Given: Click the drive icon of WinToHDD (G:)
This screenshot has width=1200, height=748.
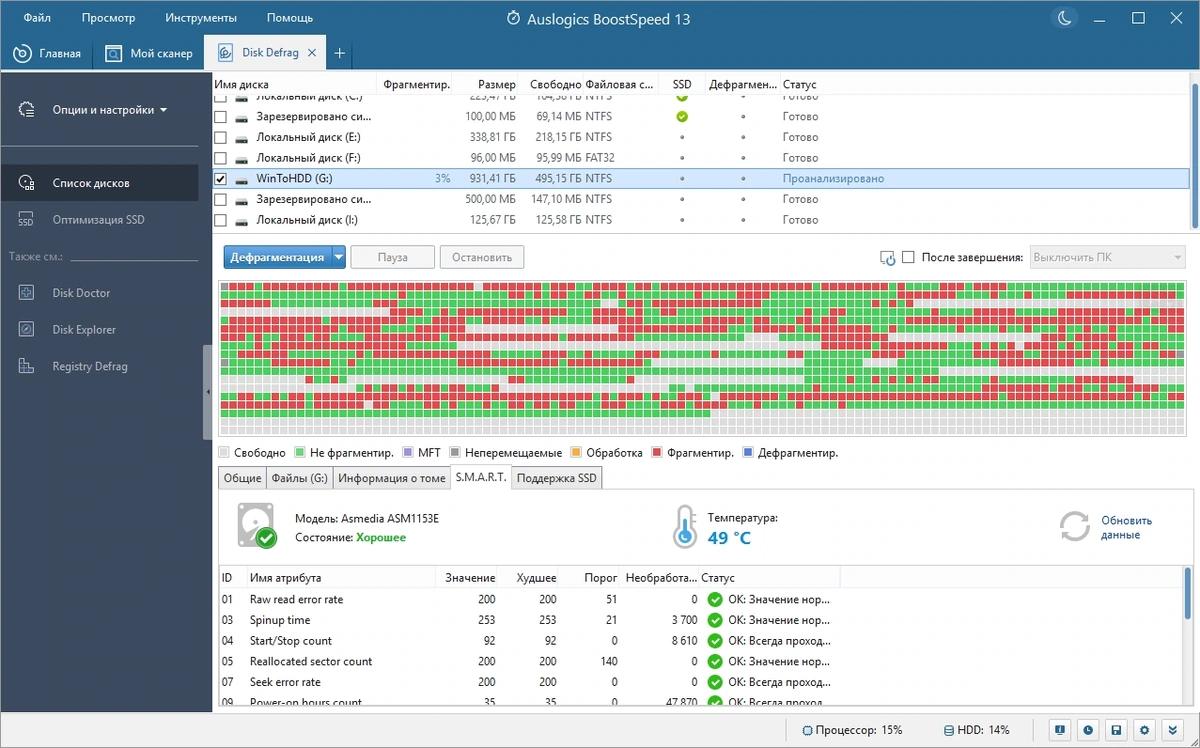Looking at the screenshot, I should (243, 179).
